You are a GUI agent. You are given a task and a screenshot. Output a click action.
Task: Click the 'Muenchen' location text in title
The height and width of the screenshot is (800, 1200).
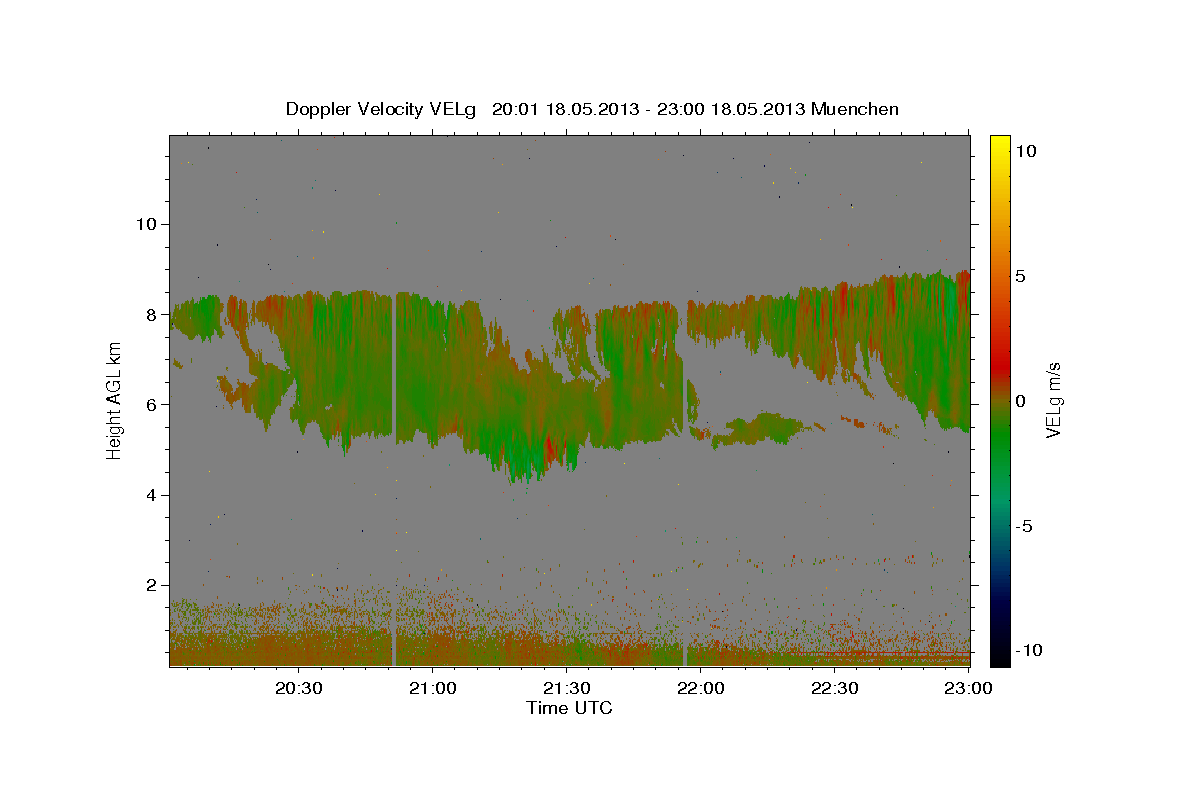pyautogui.click(x=855, y=109)
